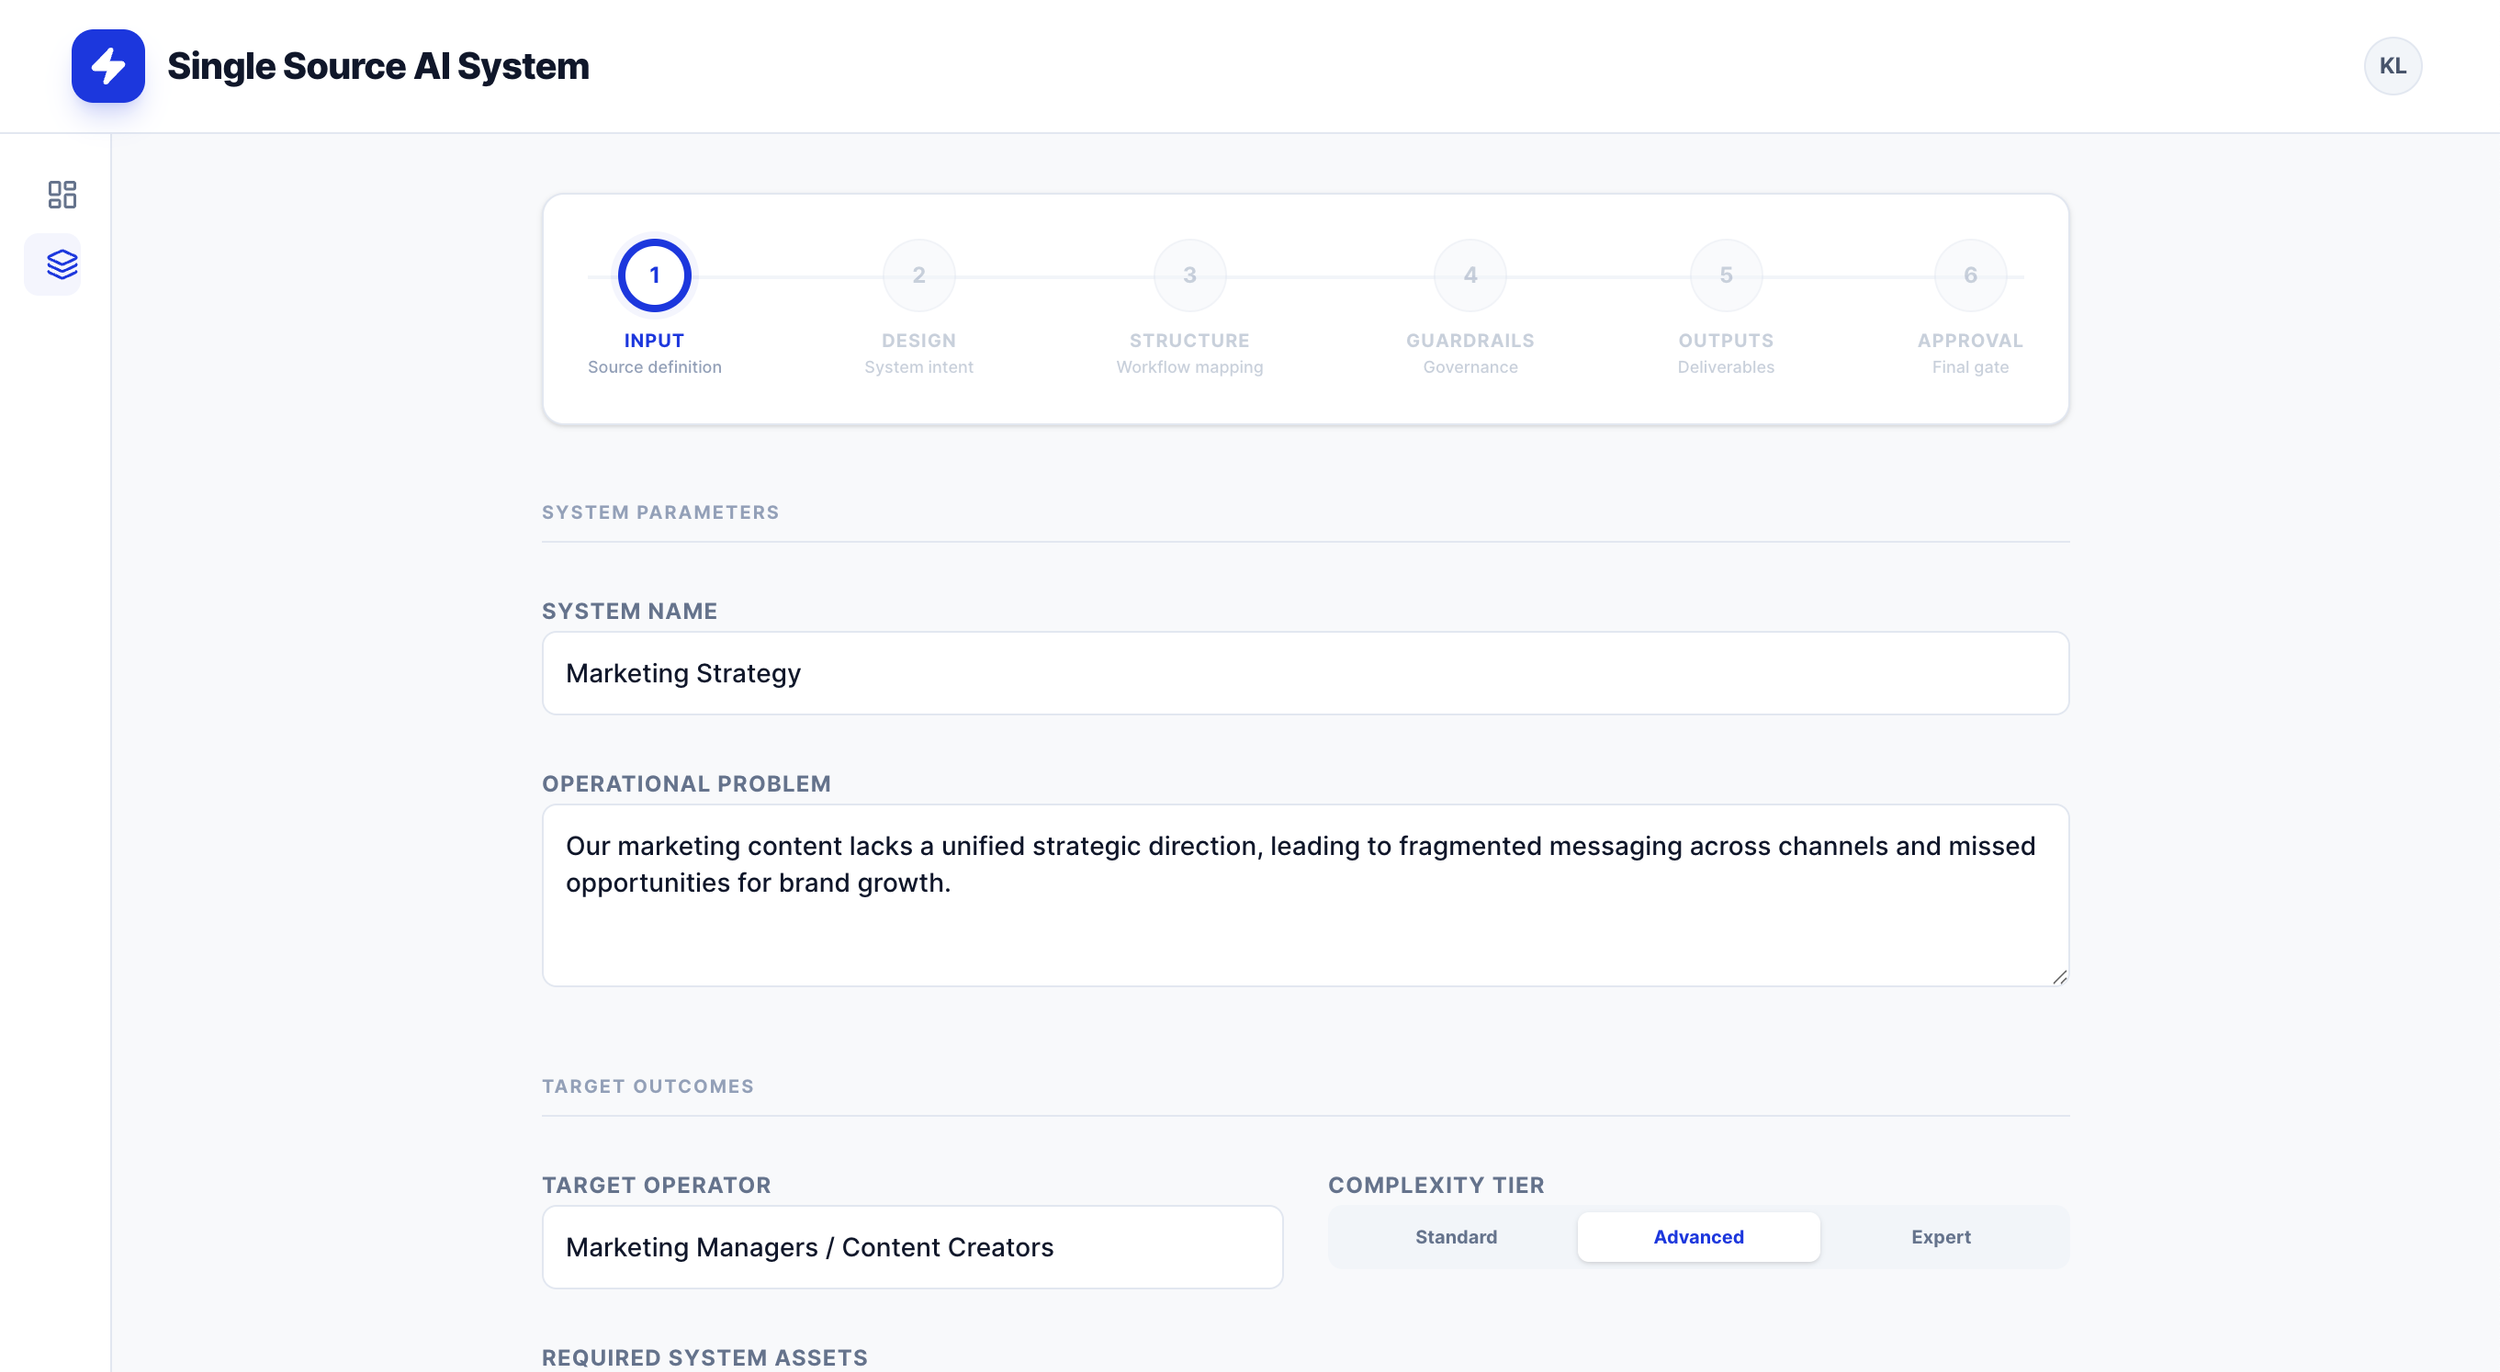Click the lightning bolt app logo

coord(108,66)
